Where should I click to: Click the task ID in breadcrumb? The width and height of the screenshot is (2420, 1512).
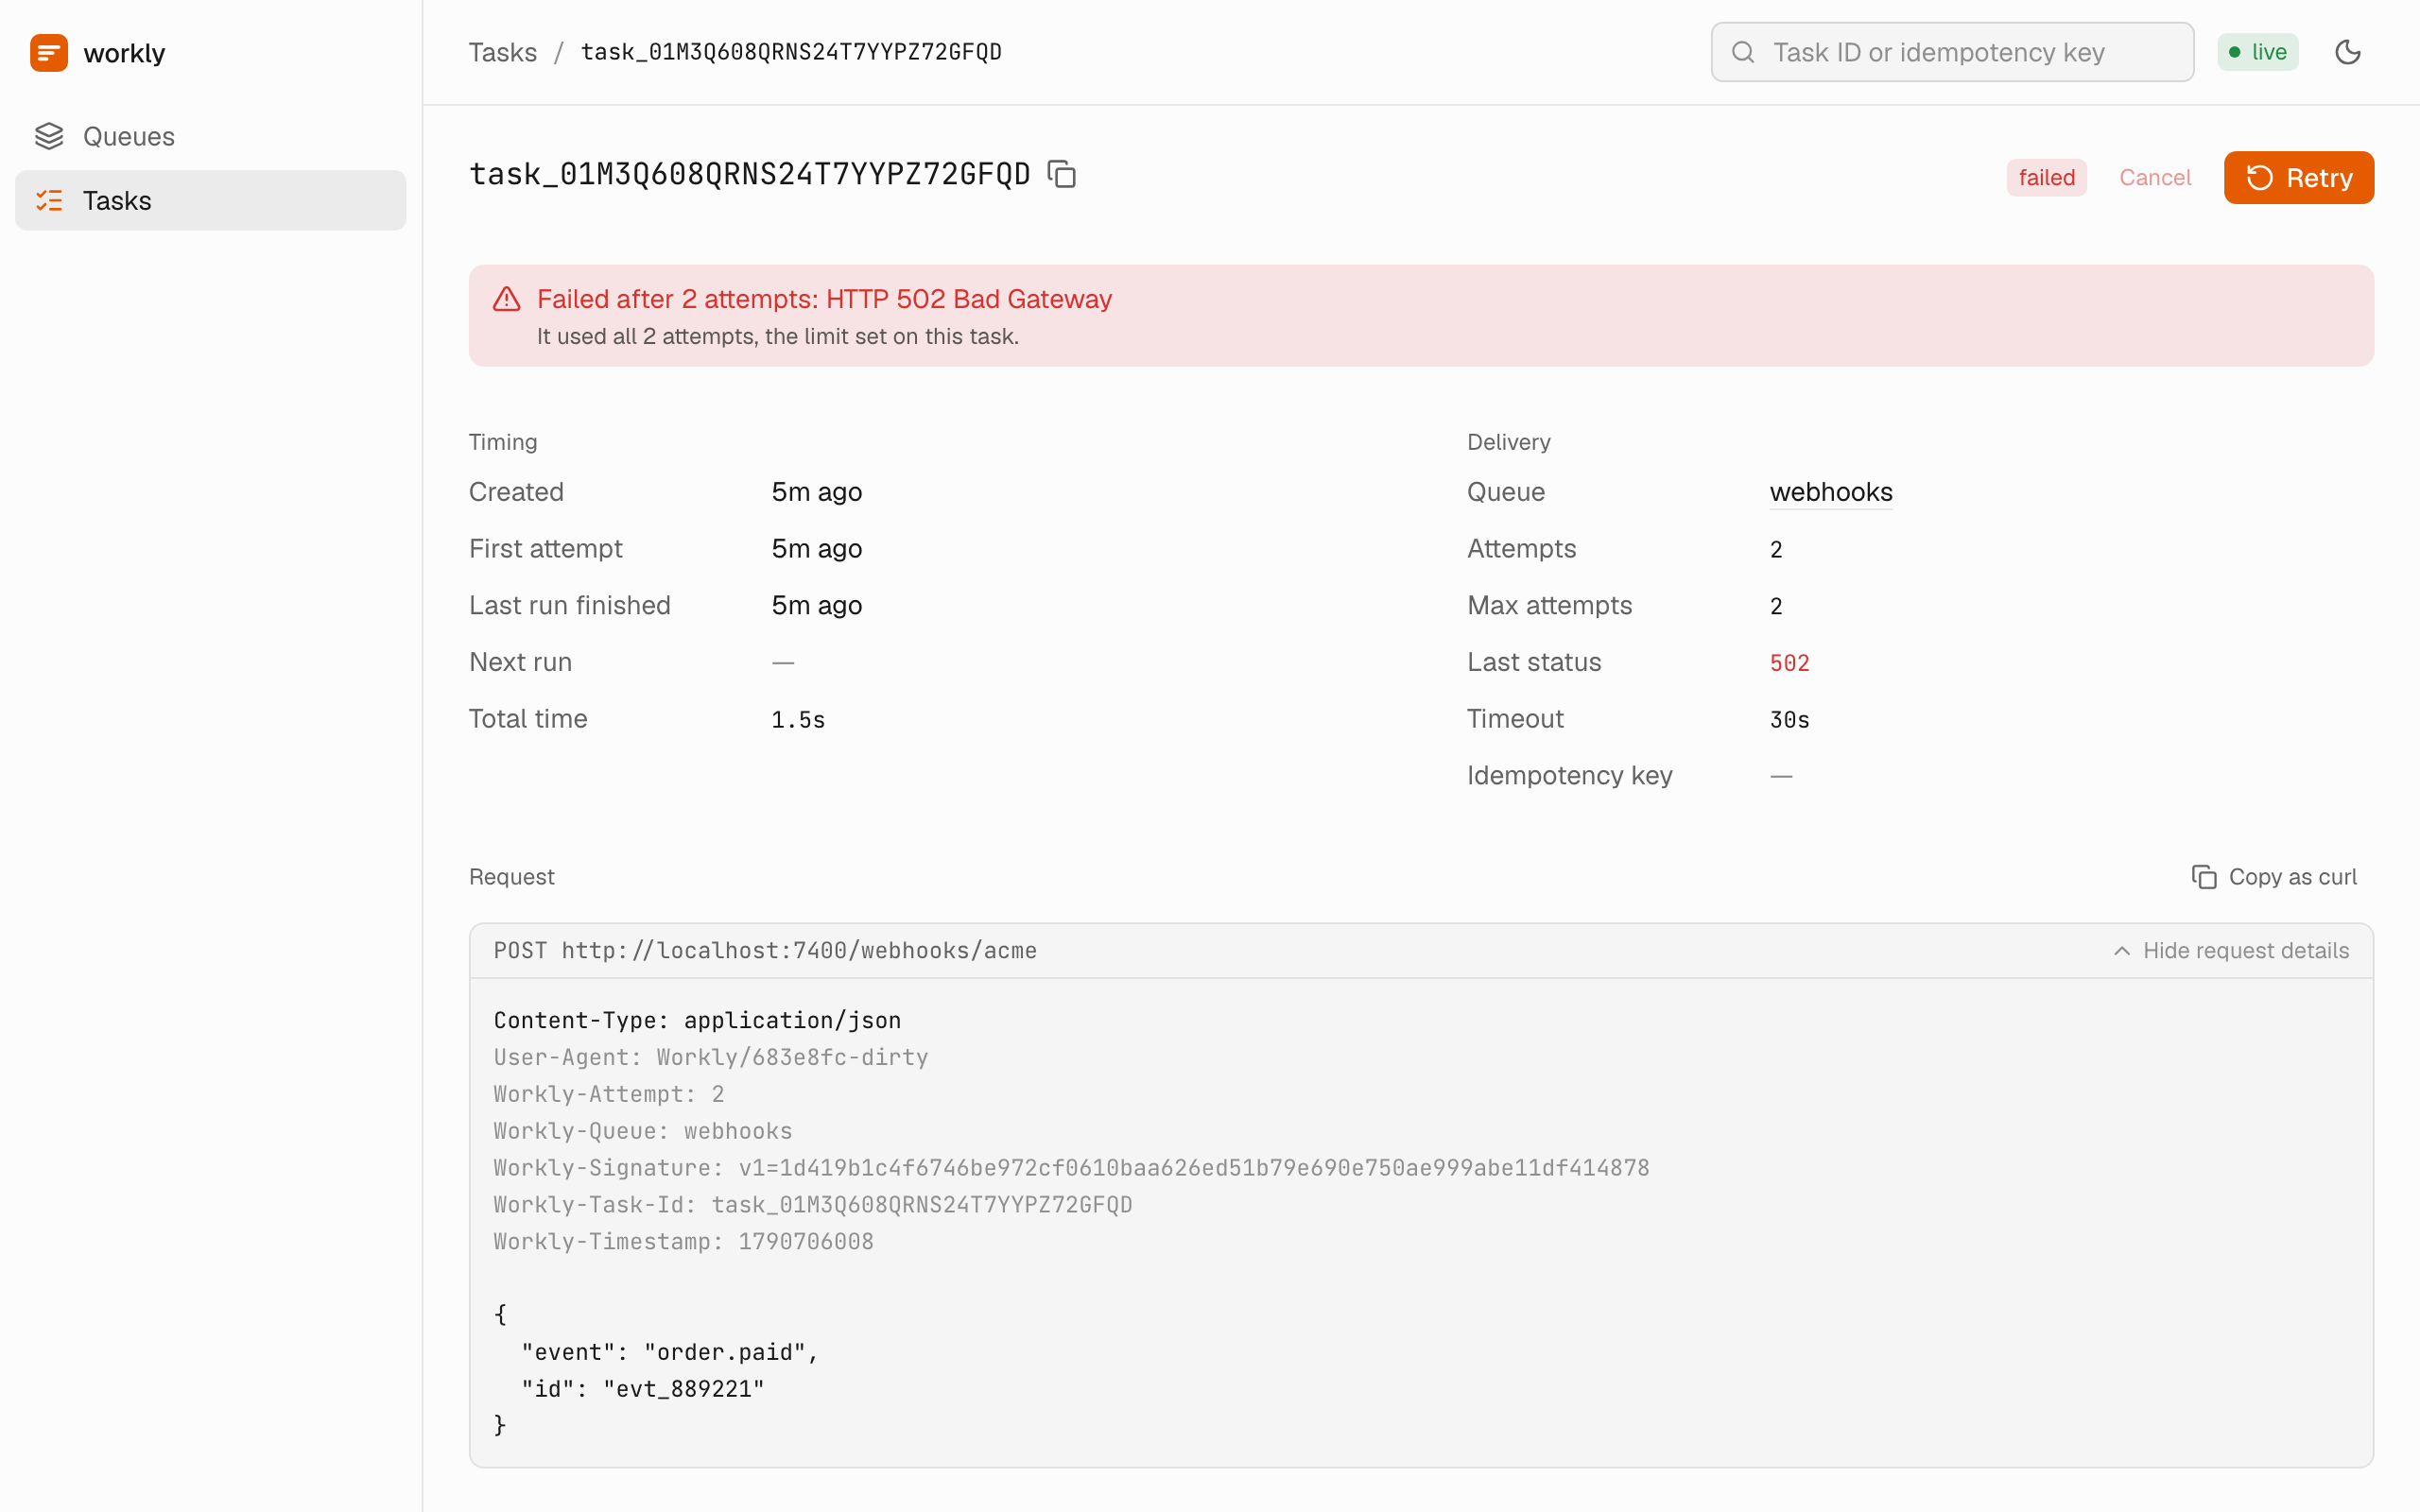click(x=791, y=52)
